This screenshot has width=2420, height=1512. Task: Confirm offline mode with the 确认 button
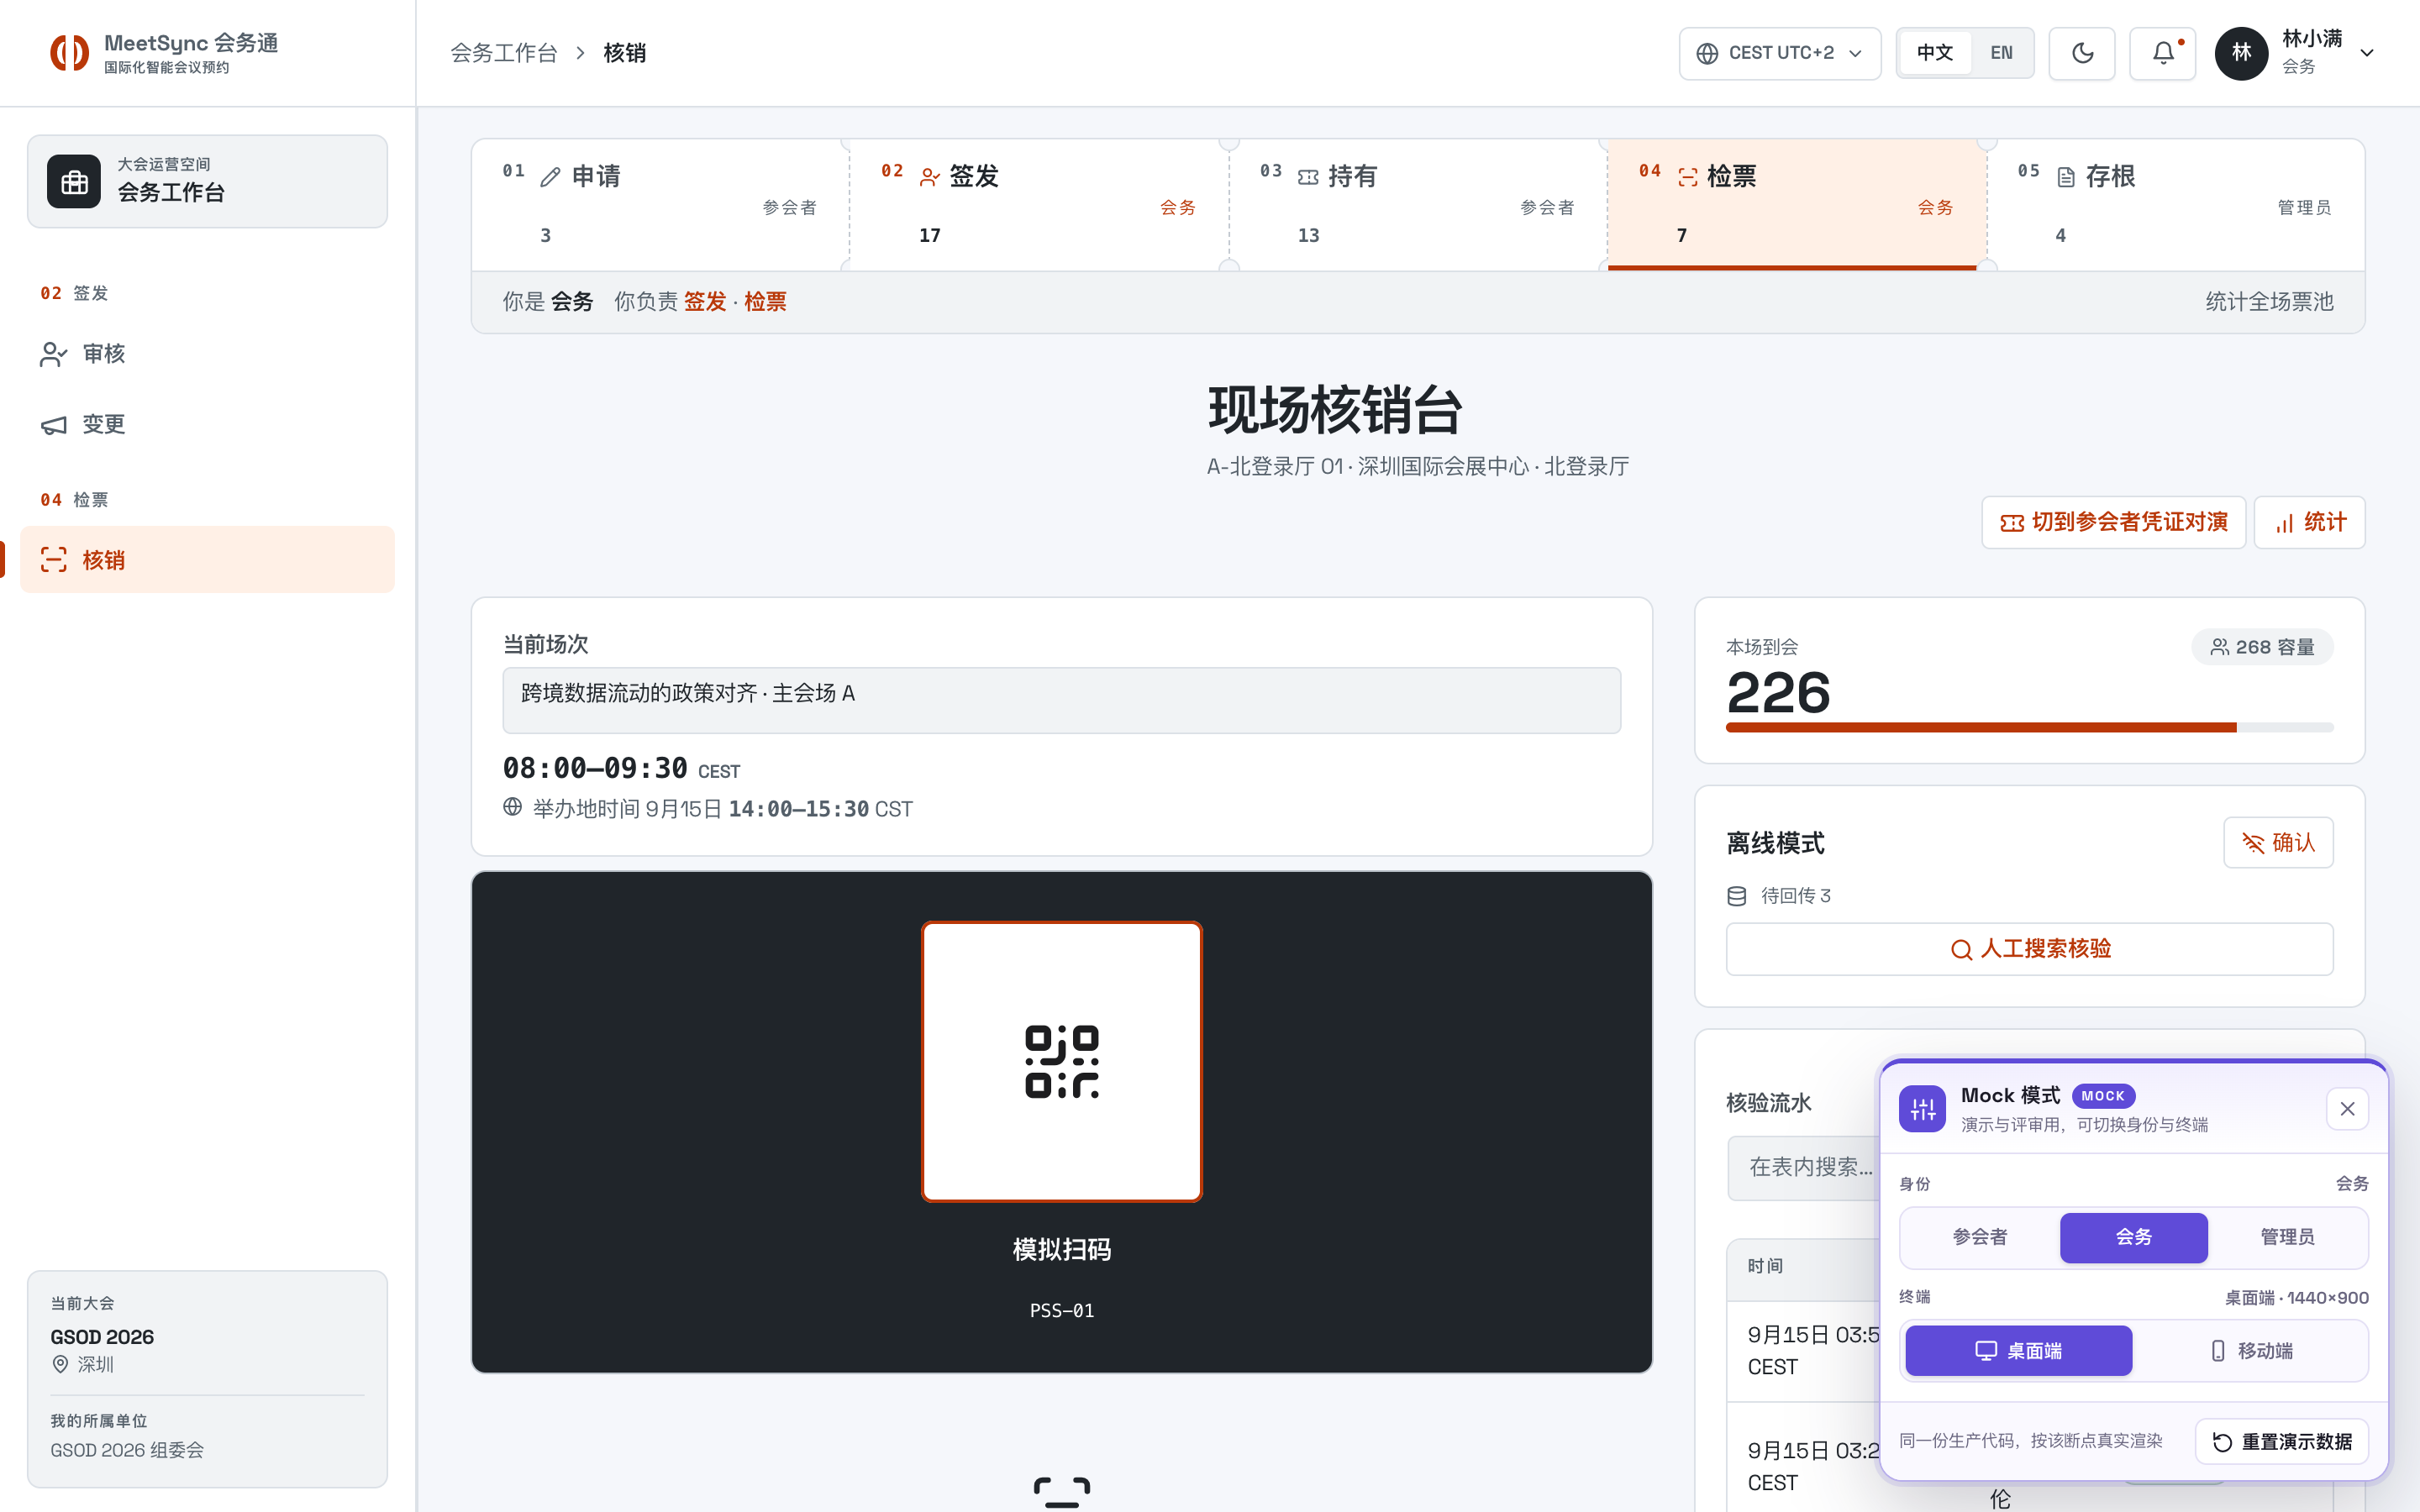click(x=2278, y=843)
